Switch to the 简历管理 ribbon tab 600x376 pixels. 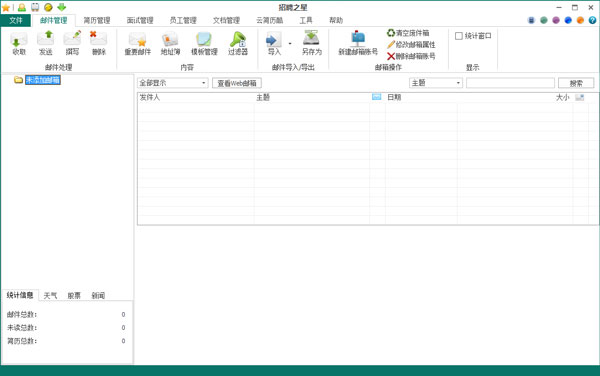[97, 20]
